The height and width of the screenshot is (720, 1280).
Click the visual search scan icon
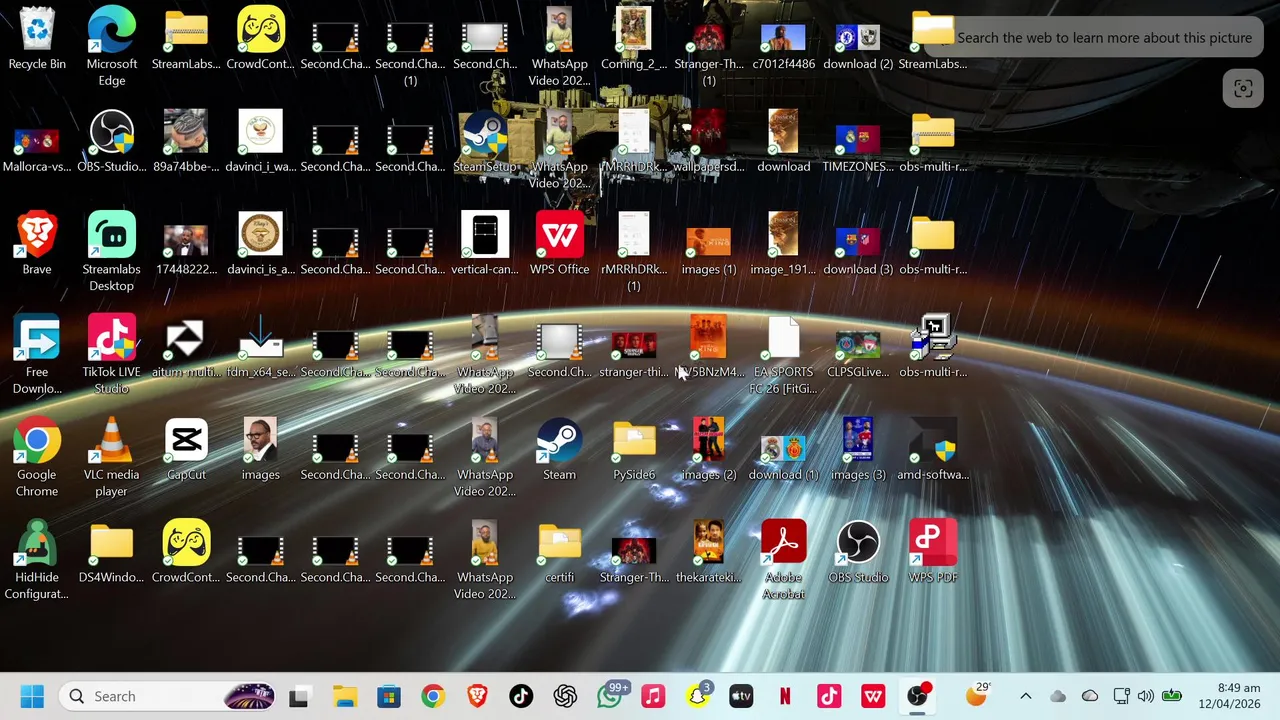1243,89
